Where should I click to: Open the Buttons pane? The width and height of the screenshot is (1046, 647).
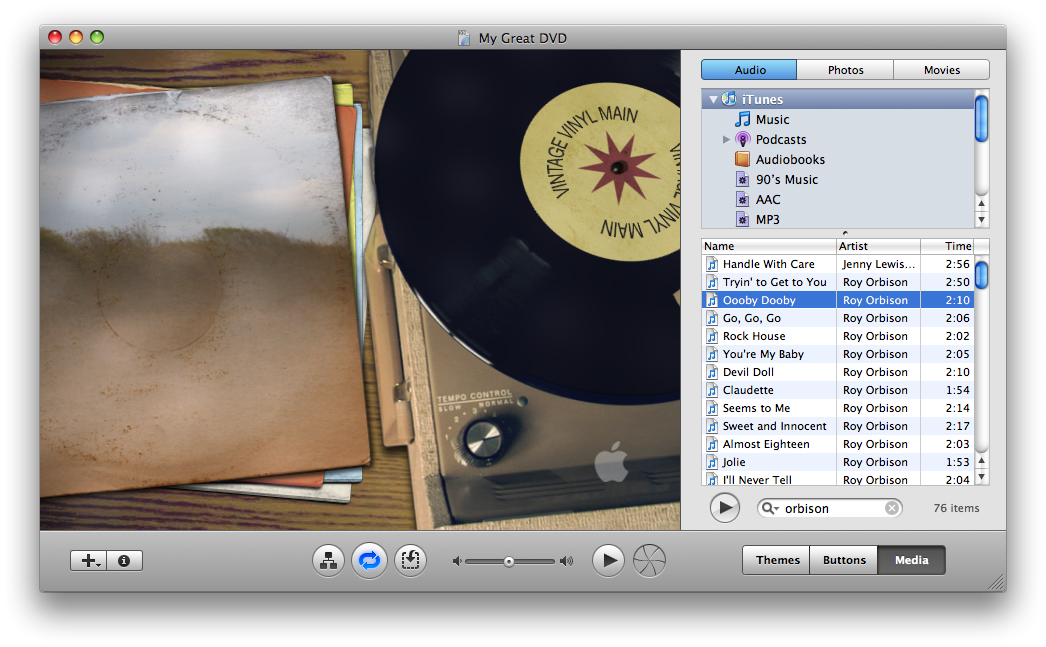[844, 560]
